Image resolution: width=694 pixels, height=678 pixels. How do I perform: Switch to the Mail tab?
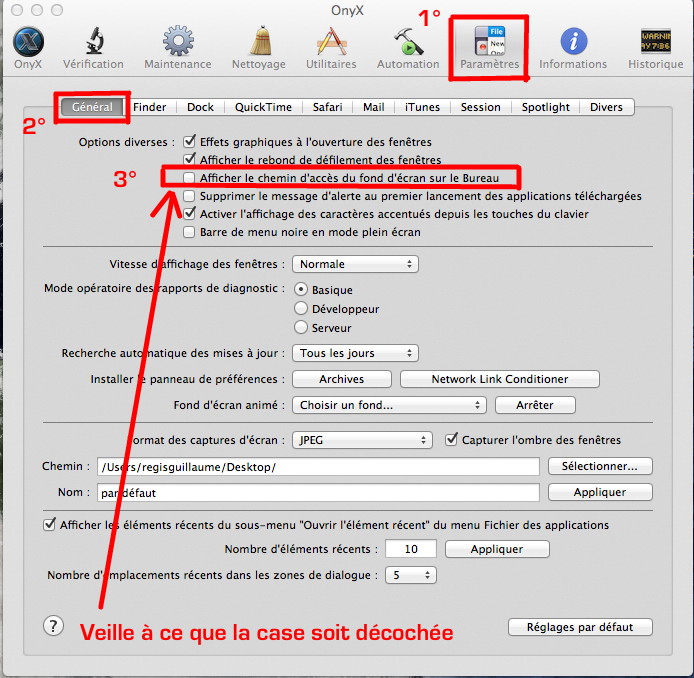(374, 107)
